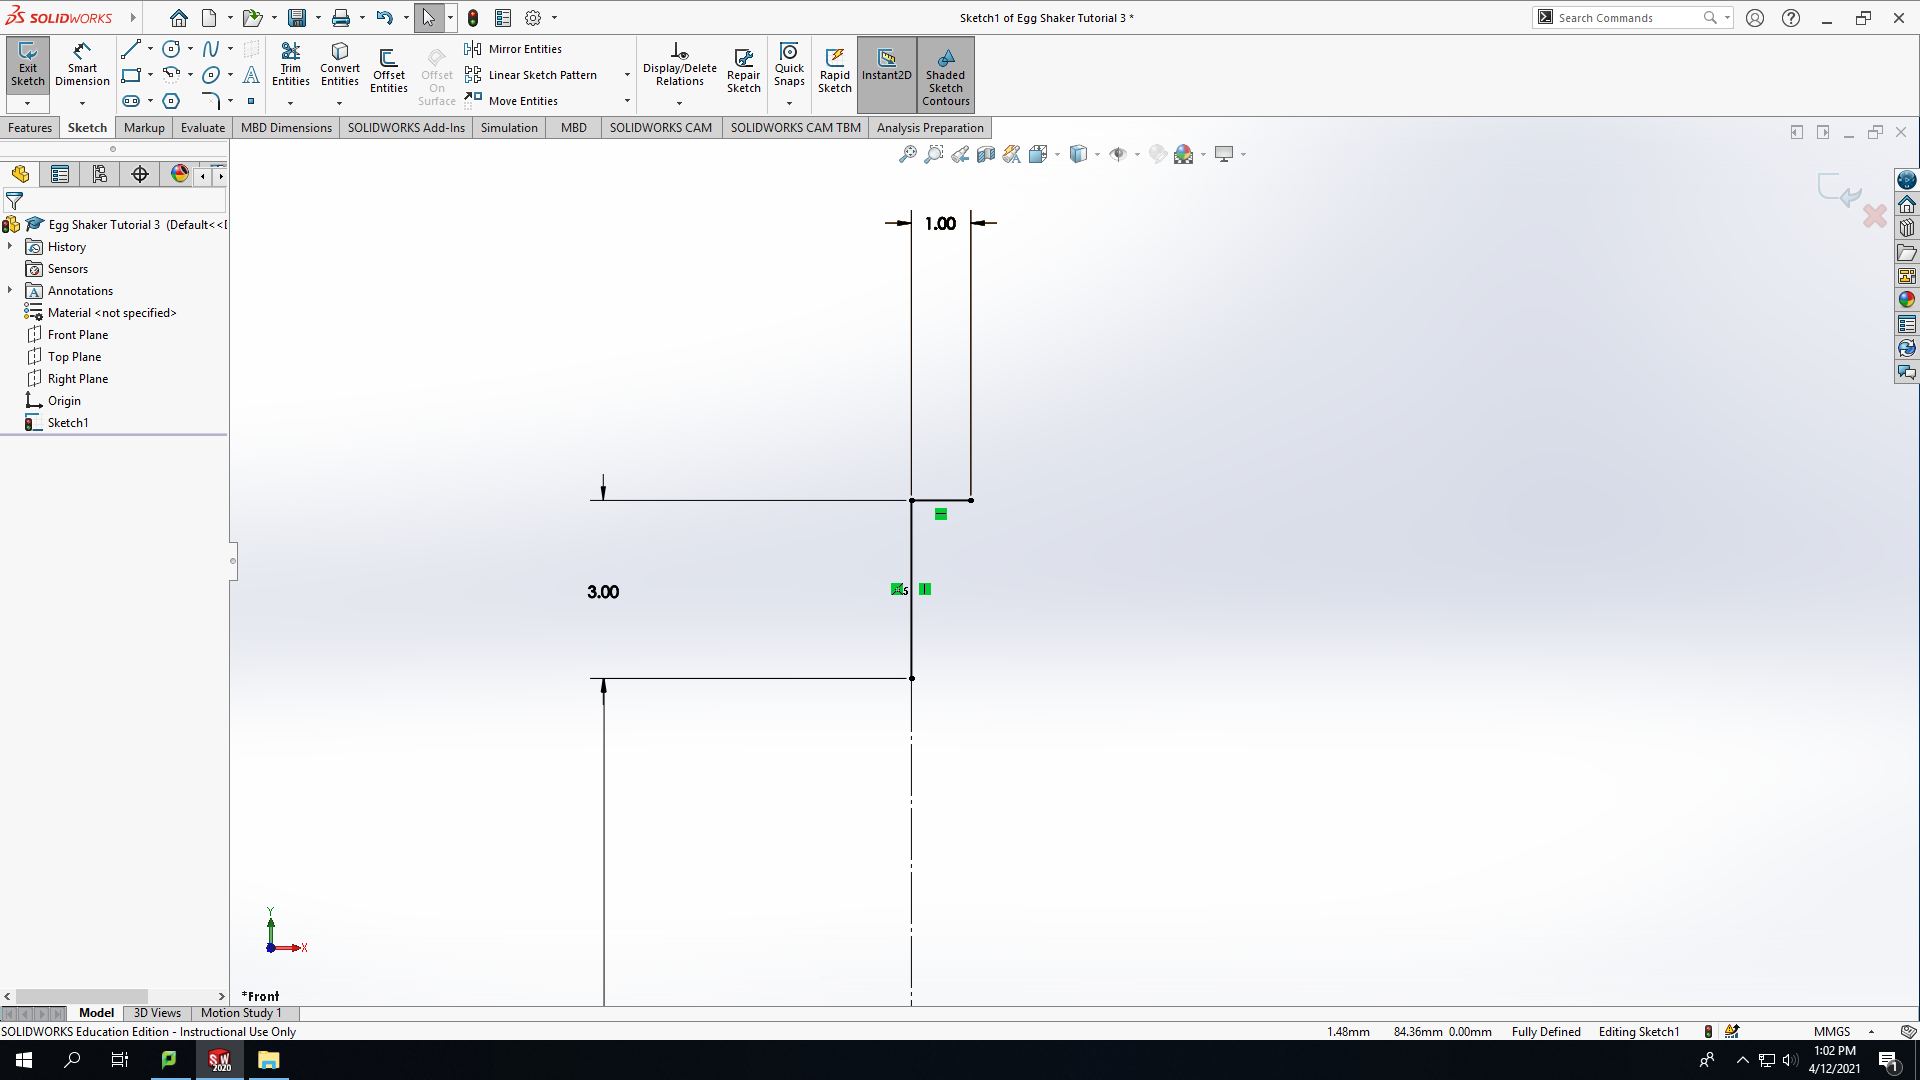Switch to the Features tab

(x=30, y=127)
